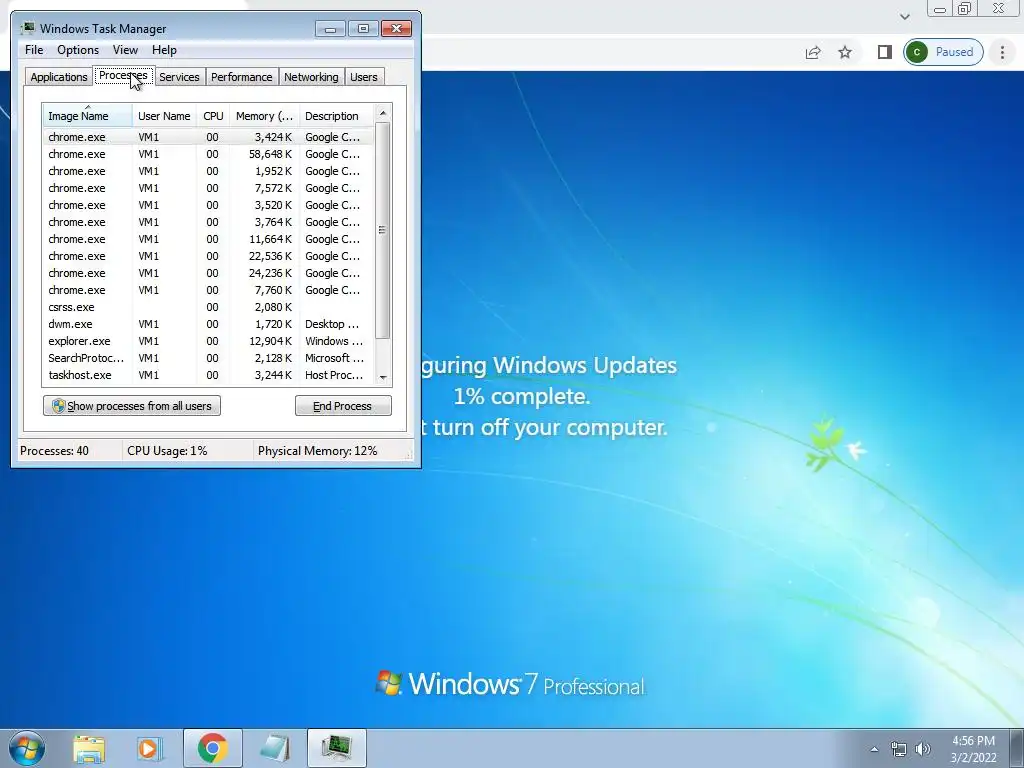Click the process list scrollbar thumb
Screen dimensions: 1024x768
tap(383, 230)
